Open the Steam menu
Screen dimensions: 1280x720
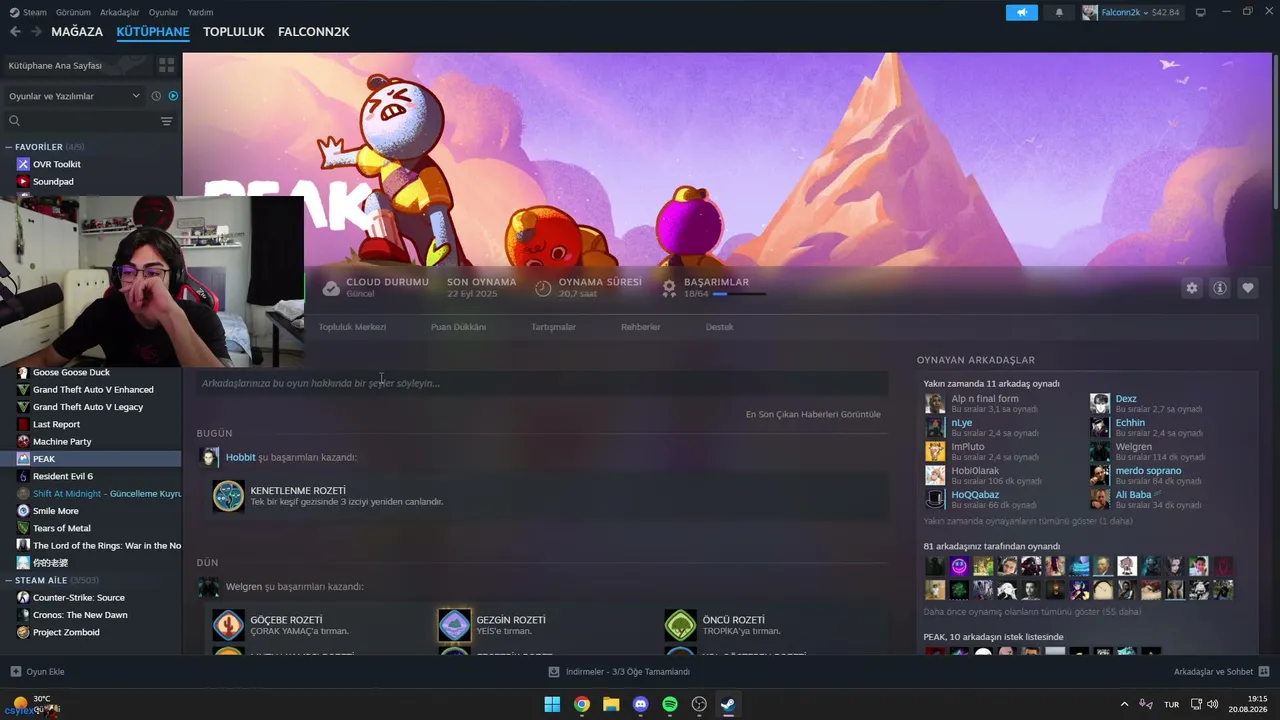click(28, 12)
